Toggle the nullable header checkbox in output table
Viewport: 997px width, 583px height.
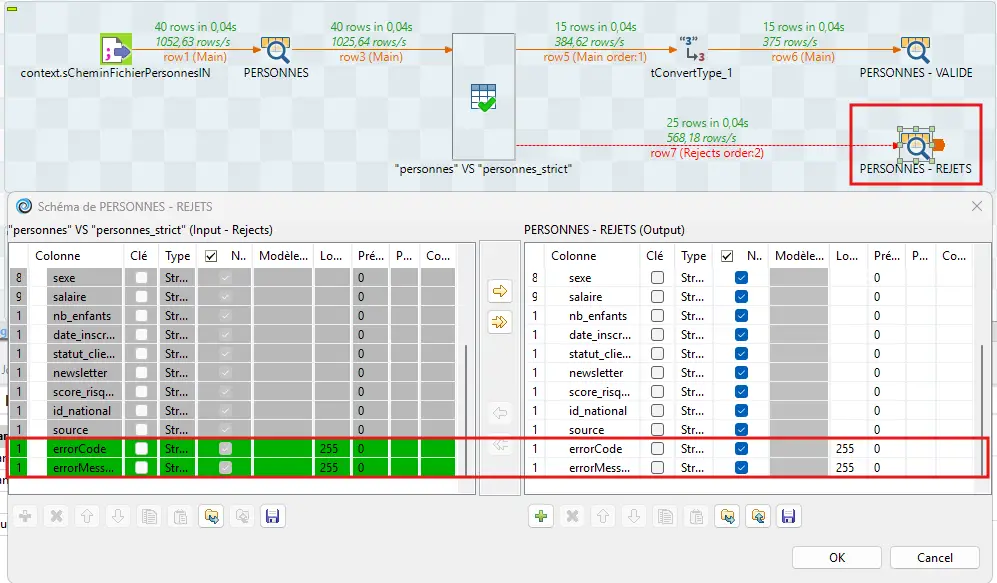pyautogui.click(x=727, y=256)
